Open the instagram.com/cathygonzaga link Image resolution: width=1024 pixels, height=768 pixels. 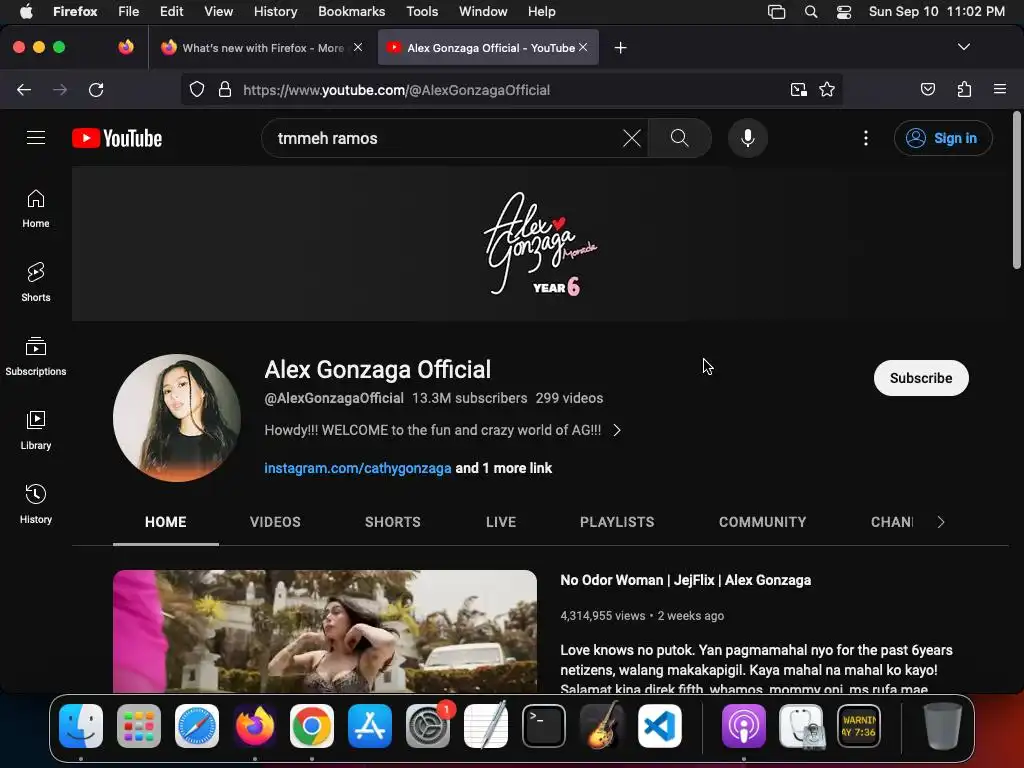tap(358, 468)
